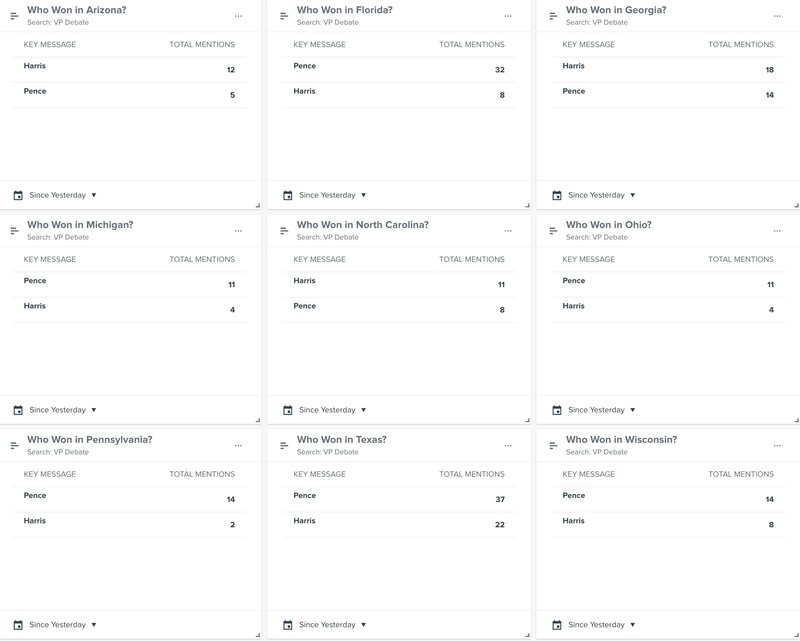Open more options for Pennsylvania widget
Image resolution: width=800 pixels, height=641 pixels.
pyautogui.click(x=238, y=446)
